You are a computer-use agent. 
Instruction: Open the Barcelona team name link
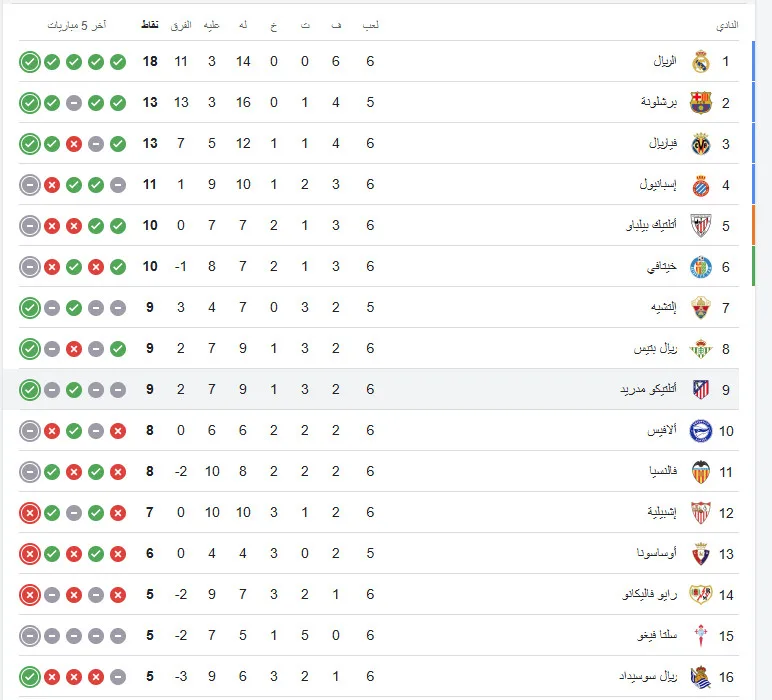tap(659, 102)
